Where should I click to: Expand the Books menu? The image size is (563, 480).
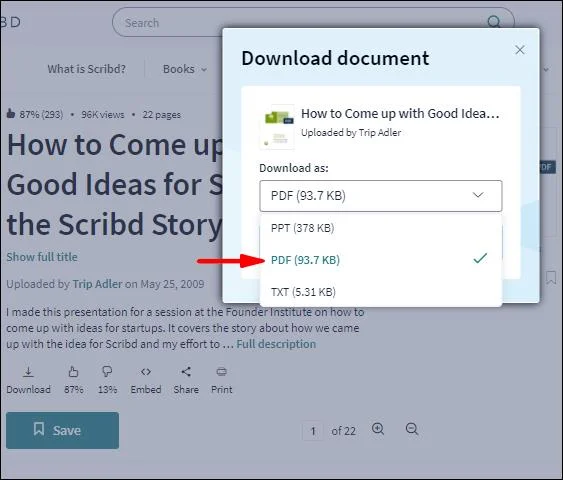click(185, 69)
